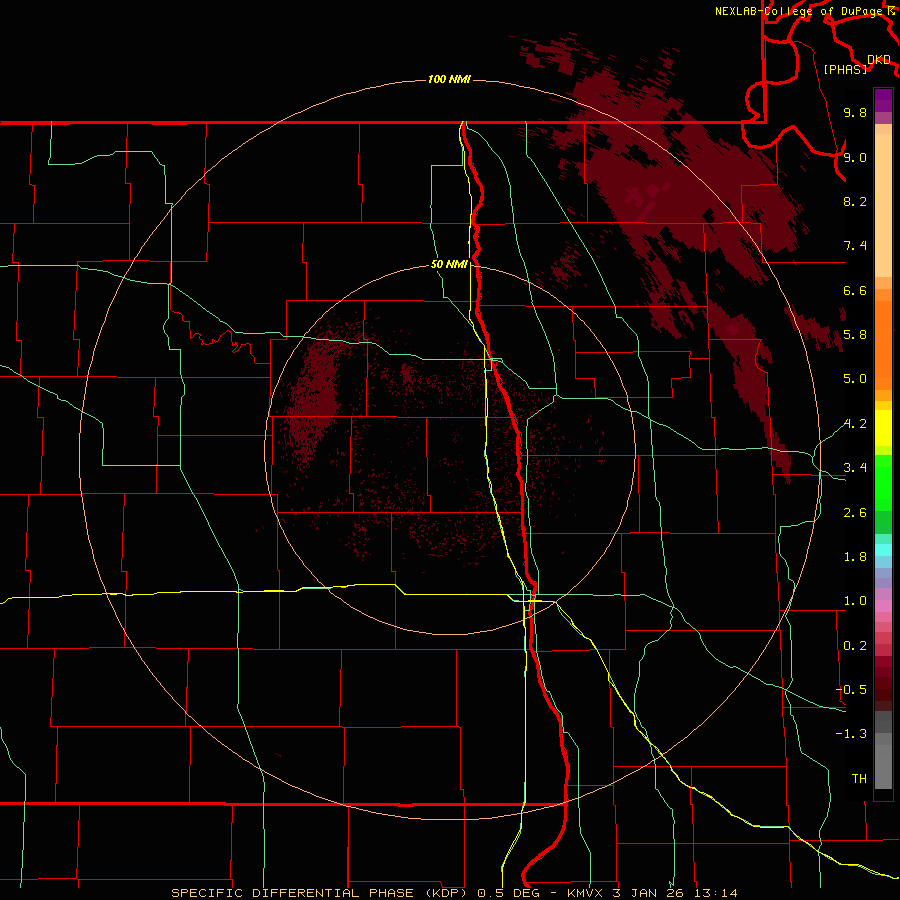Pick the orange color bar segment
This screenshot has height=900, width=900.
(883, 344)
